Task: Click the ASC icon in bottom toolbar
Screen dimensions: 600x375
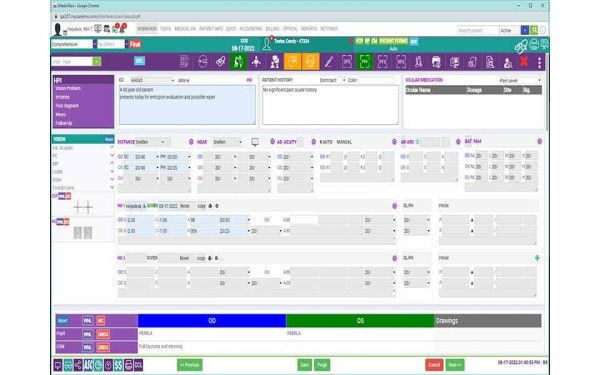Action: click(x=88, y=365)
